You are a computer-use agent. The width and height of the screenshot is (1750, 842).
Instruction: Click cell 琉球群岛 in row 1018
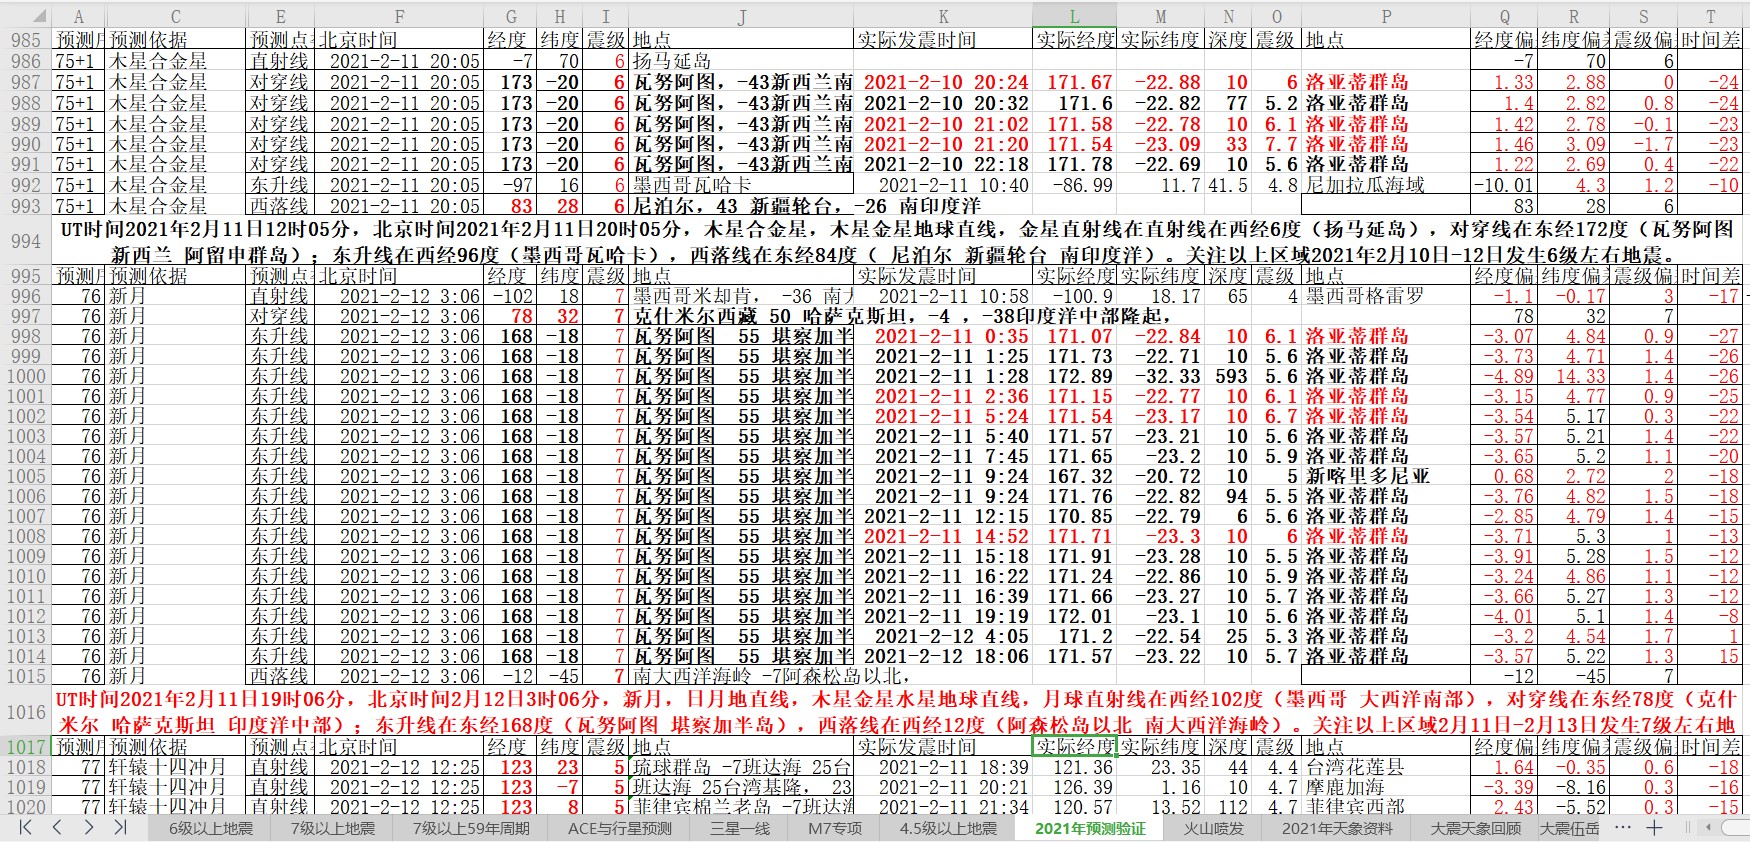click(741, 767)
